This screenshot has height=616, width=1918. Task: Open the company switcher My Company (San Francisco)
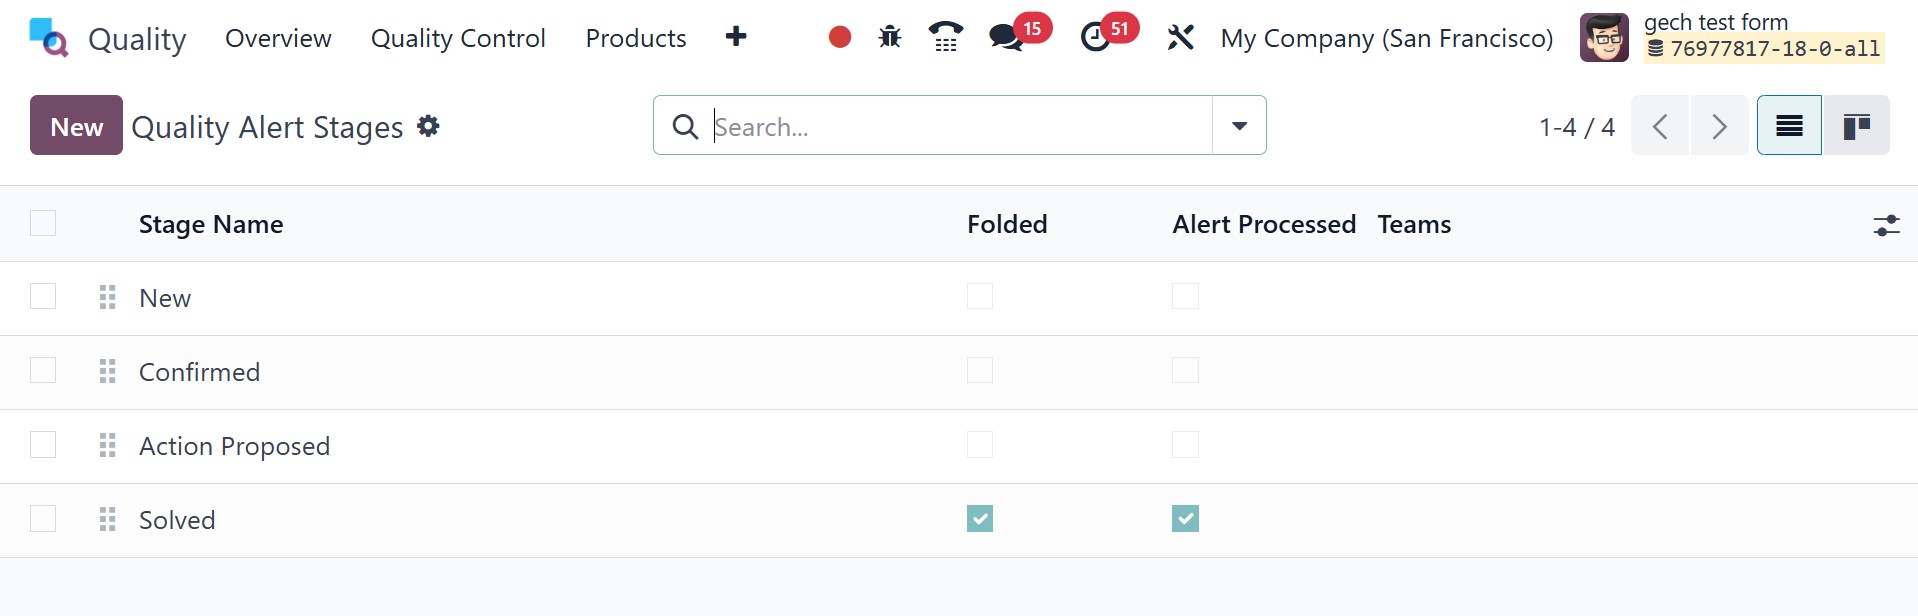tap(1386, 38)
